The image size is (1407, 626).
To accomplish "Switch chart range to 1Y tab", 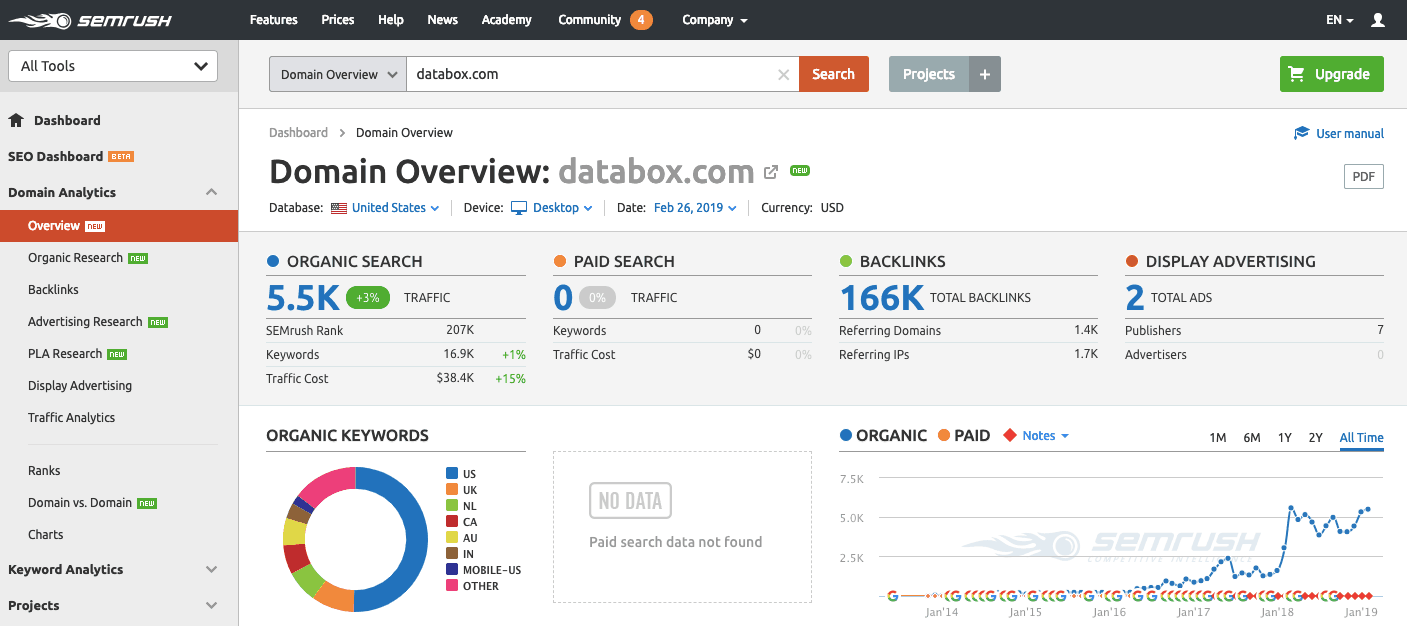I will 1285,438.
